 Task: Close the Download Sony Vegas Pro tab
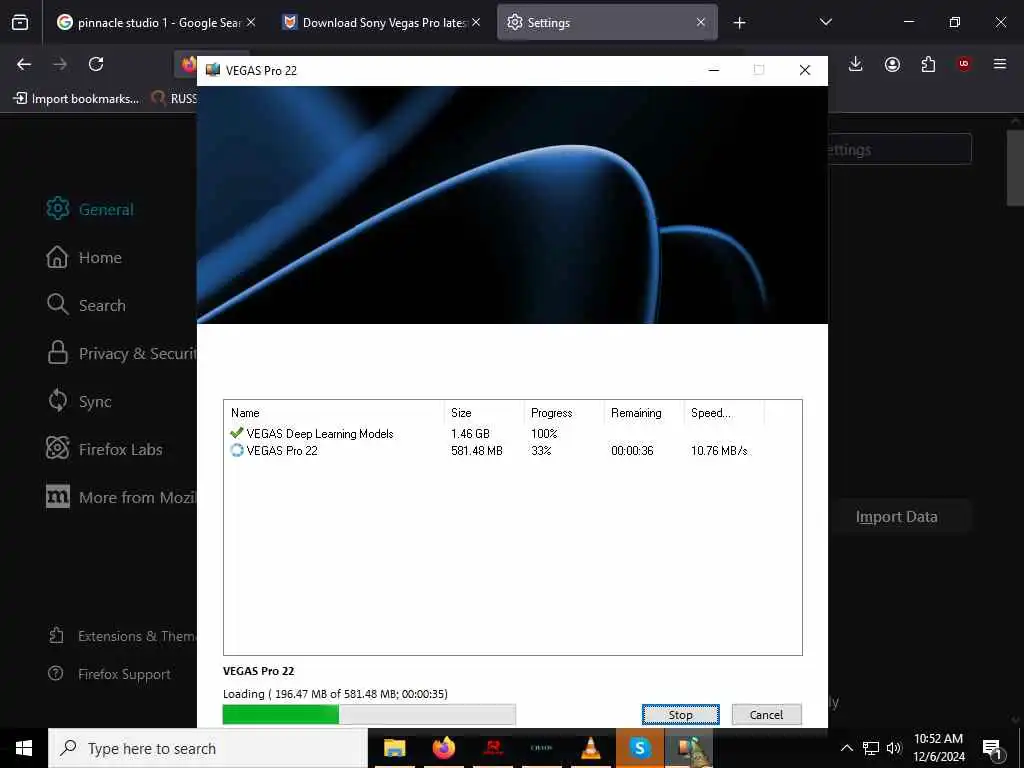[x=476, y=22]
